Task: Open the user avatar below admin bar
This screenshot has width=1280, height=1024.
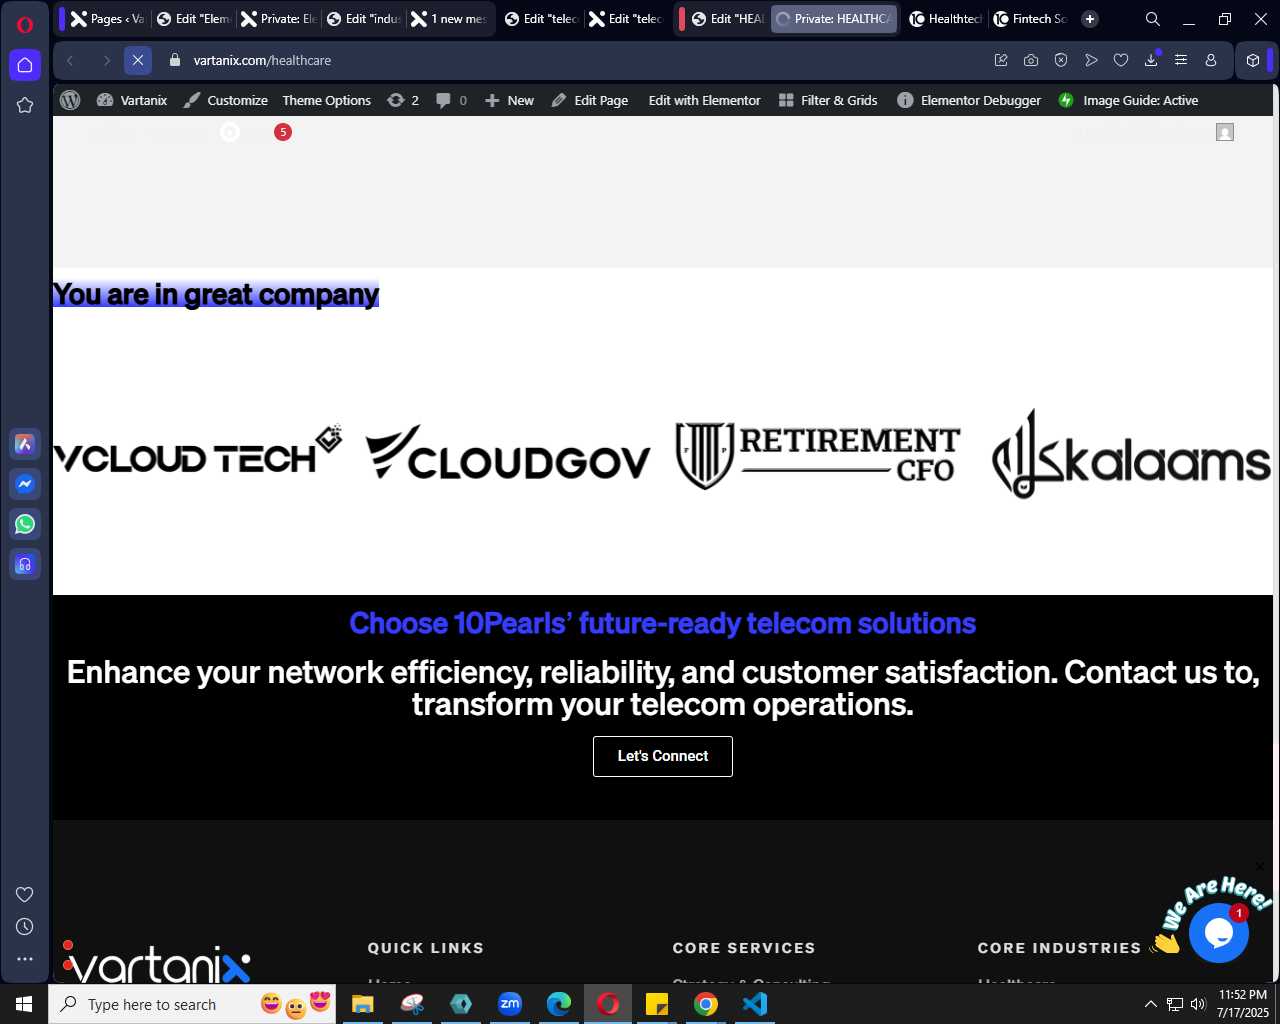Action: tap(1225, 132)
